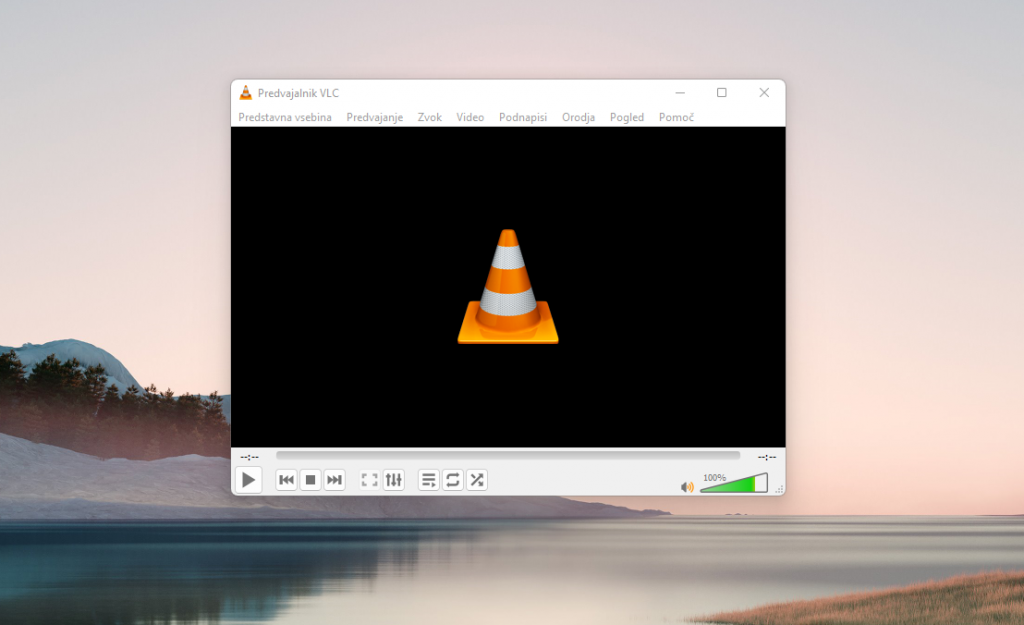This screenshot has width=1024, height=625.
Task: Open the Predvajanje menu
Action: click(374, 117)
